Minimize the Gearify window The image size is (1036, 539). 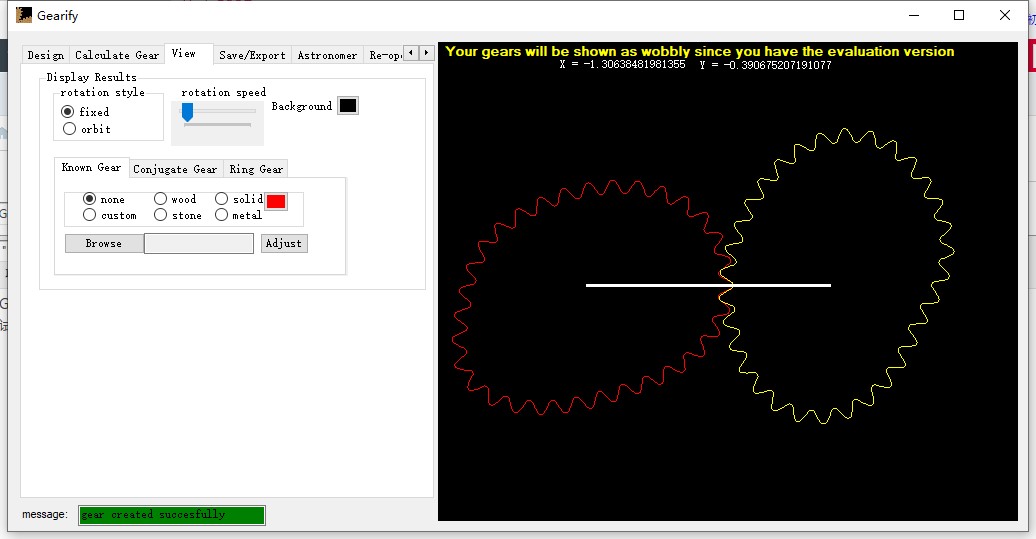[914, 15]
